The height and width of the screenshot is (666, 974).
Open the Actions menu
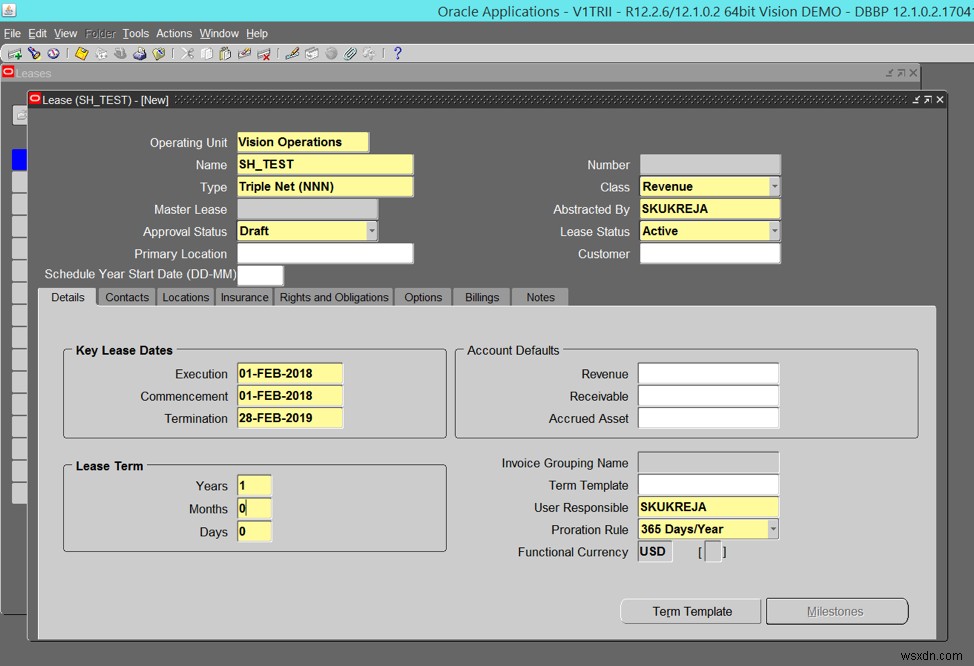(x=174, y=33)
